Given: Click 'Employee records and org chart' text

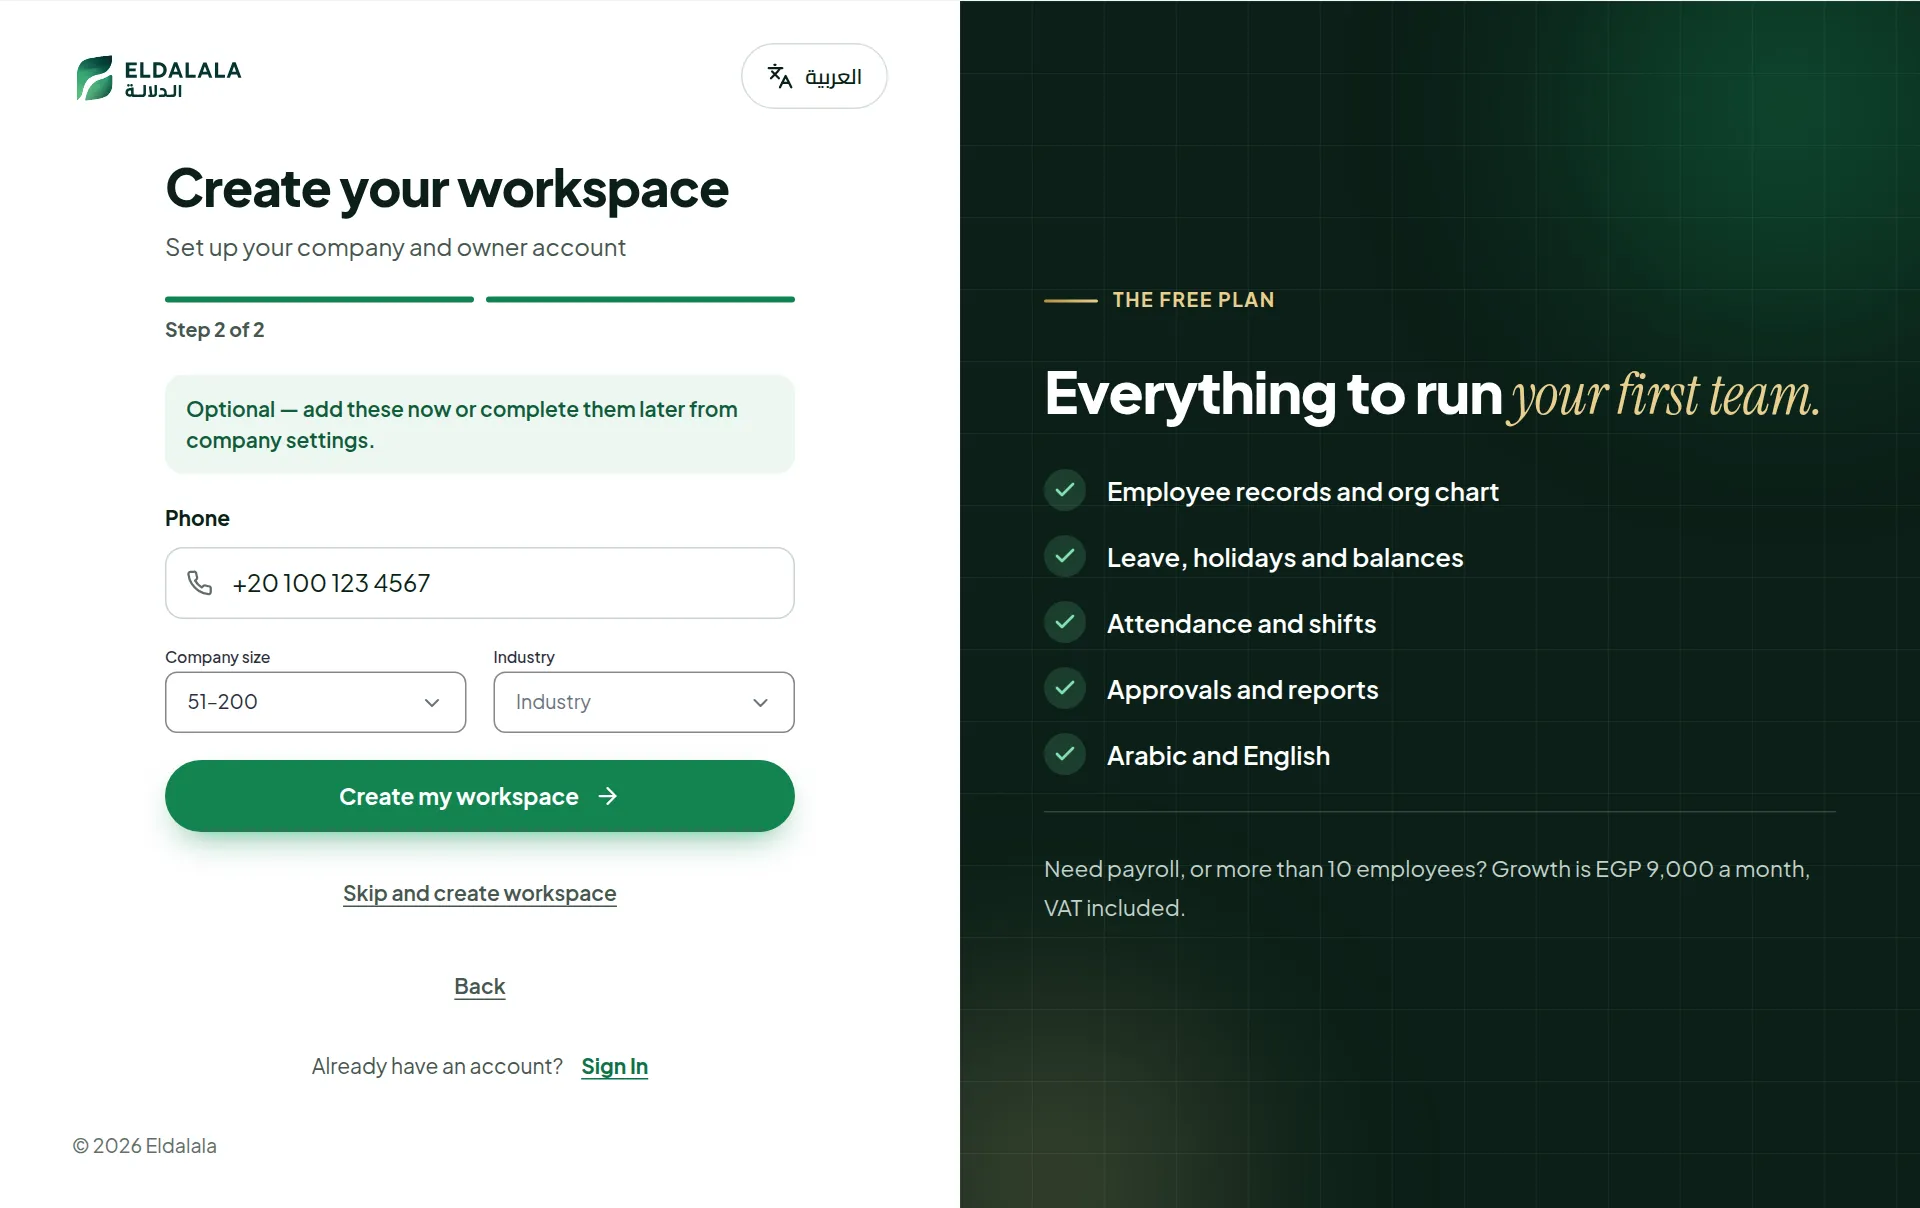Looking at the screenshot, I should tap(1302, 492).
